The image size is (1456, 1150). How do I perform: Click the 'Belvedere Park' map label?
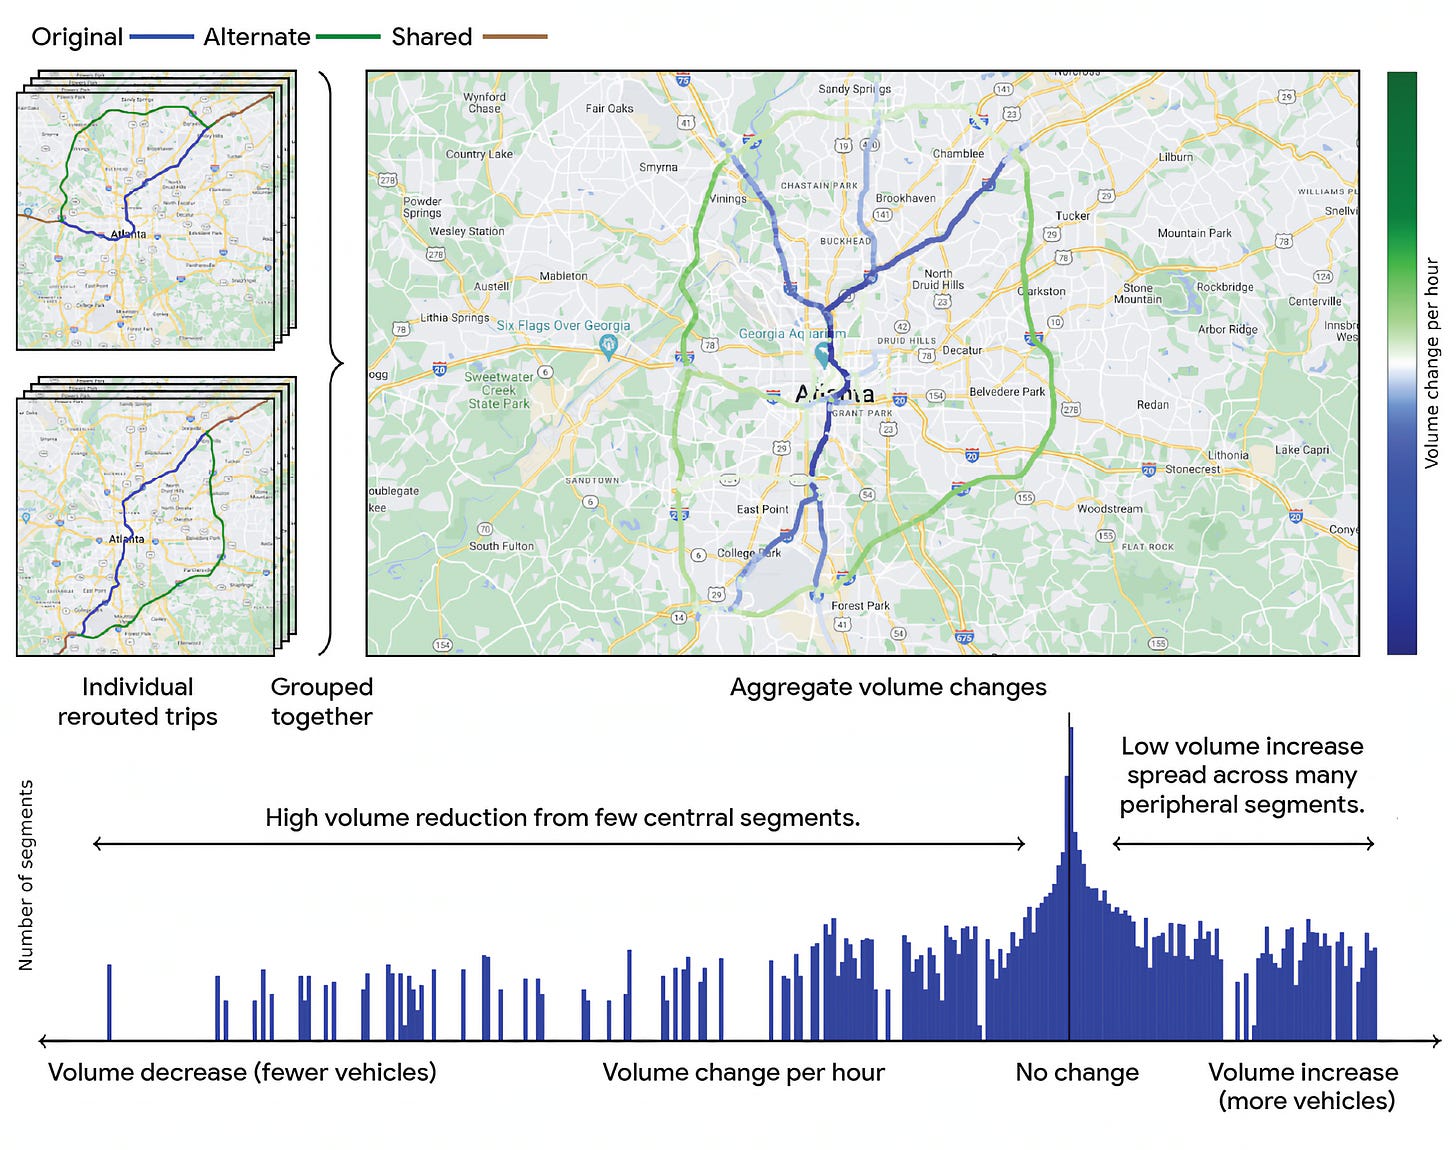[1007, 392]
